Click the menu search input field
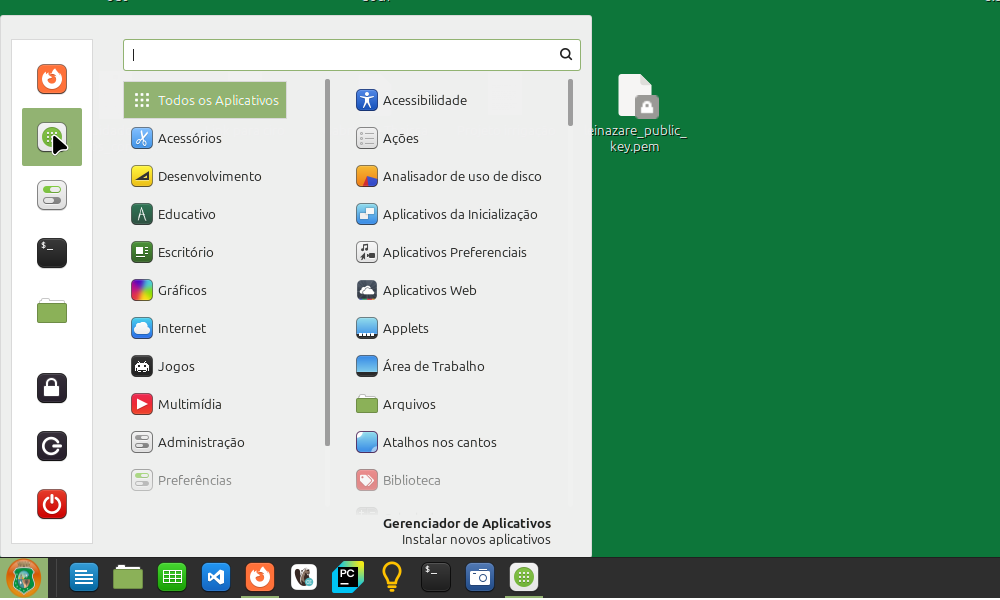The height and width of the screenshot is (600, 1000). coord(340,55)
